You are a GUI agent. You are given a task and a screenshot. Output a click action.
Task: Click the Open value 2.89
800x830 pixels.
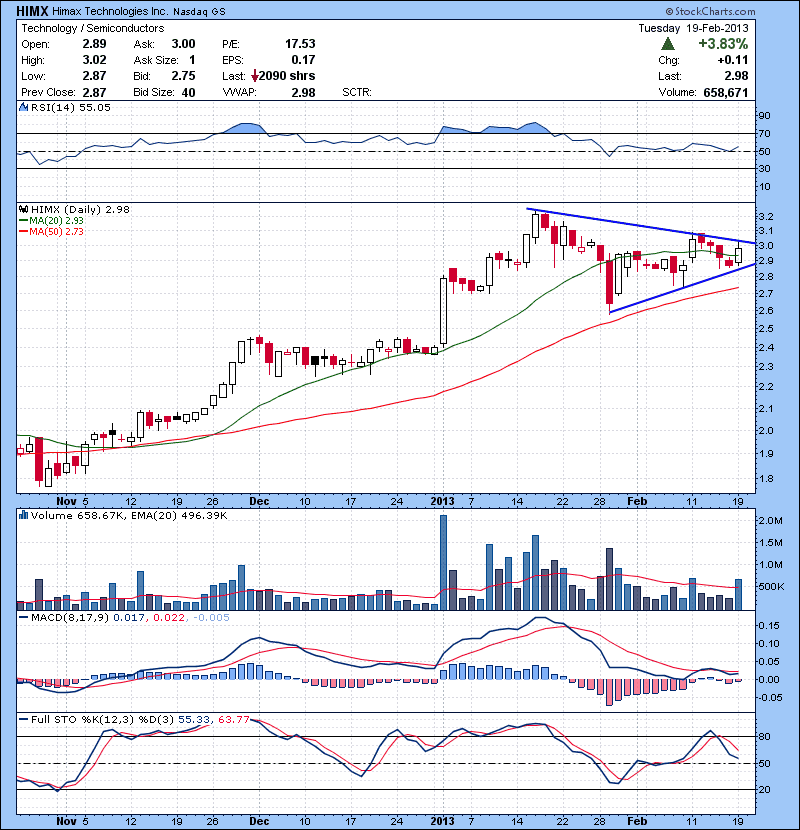pyautogui.click(x=94, y=44)
